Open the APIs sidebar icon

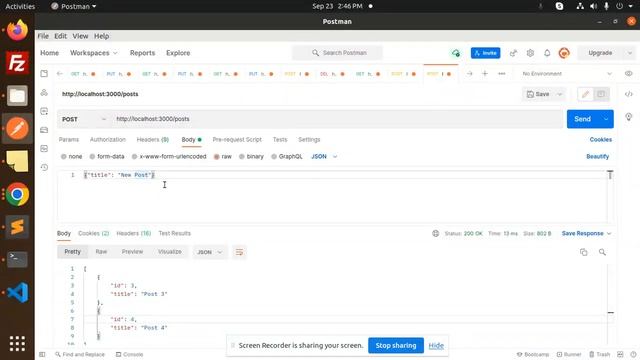pyautogui.click(x=44, y=93)
